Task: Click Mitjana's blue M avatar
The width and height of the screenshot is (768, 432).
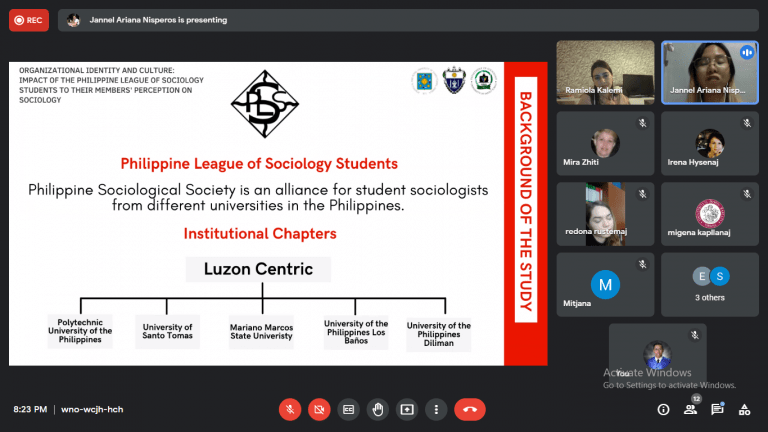Action: click(605, 285)
